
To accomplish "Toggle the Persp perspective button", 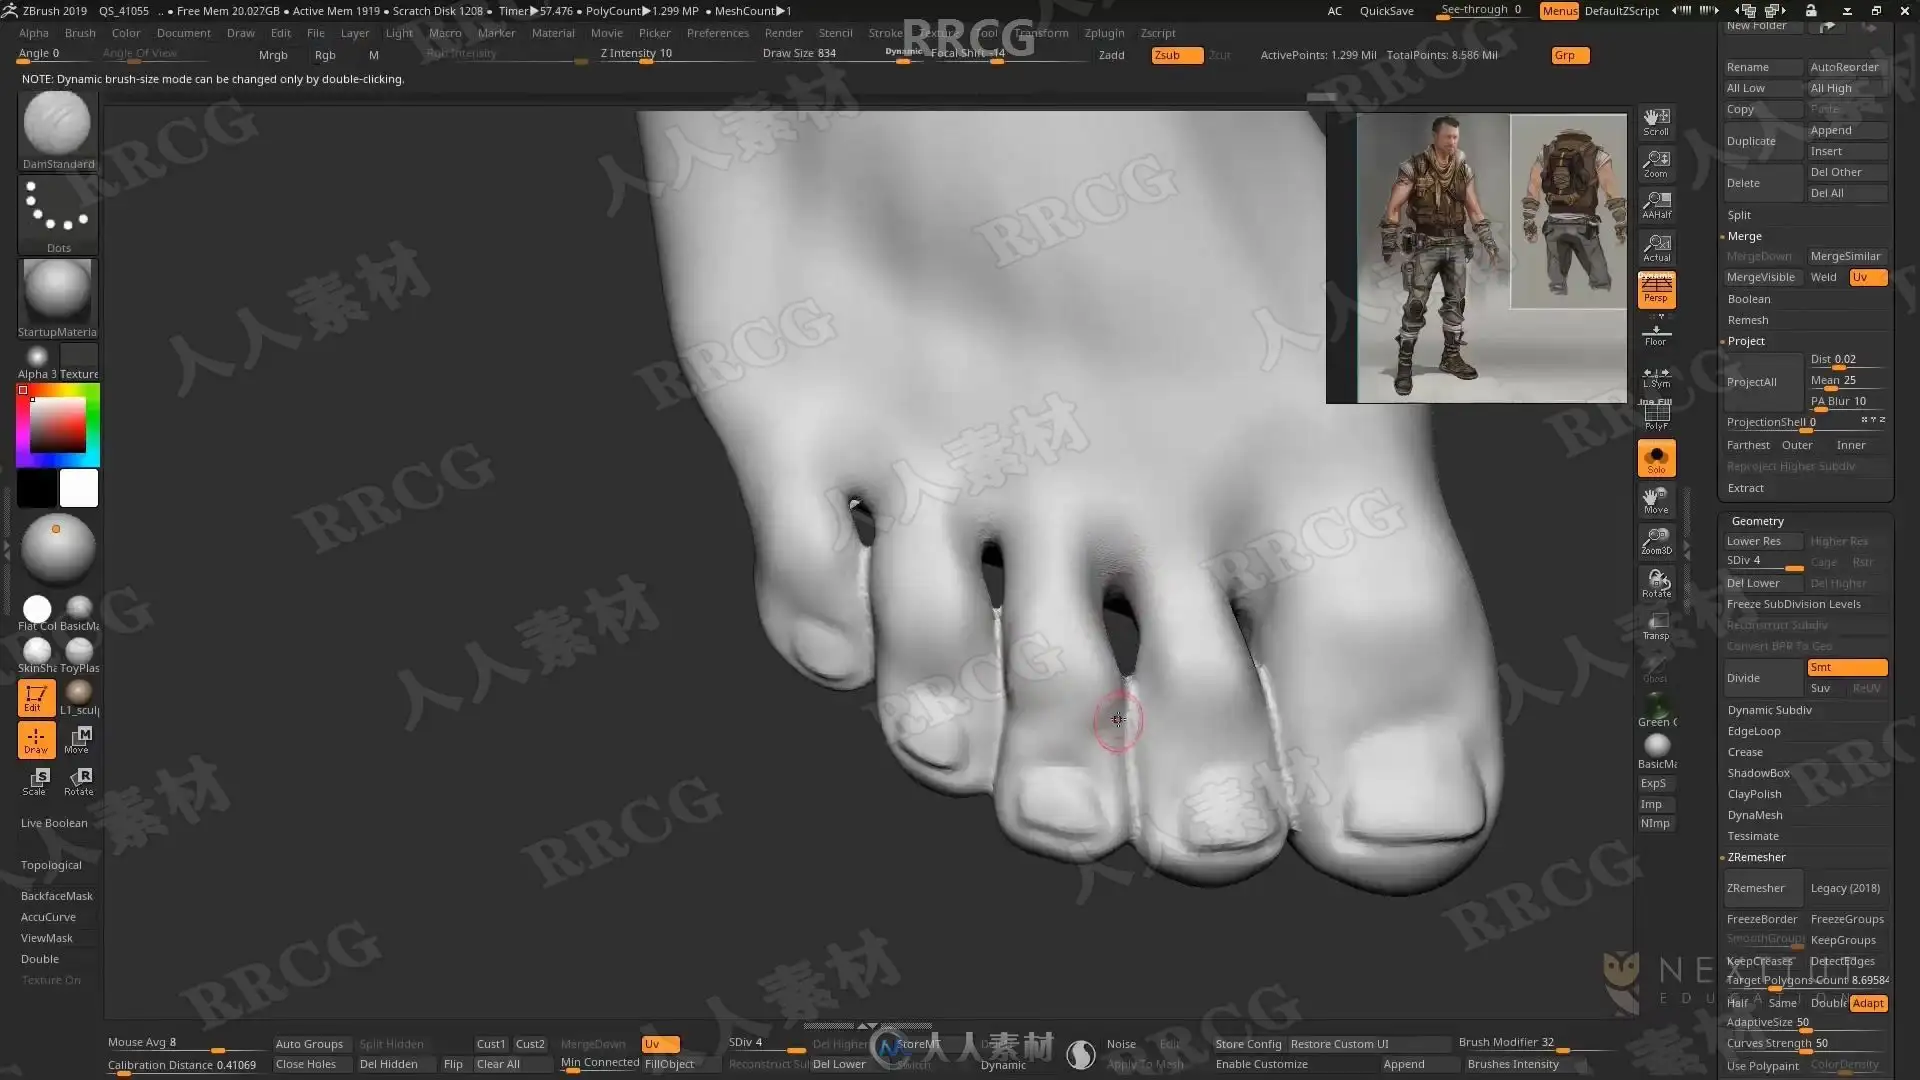I will (1656, 289).
